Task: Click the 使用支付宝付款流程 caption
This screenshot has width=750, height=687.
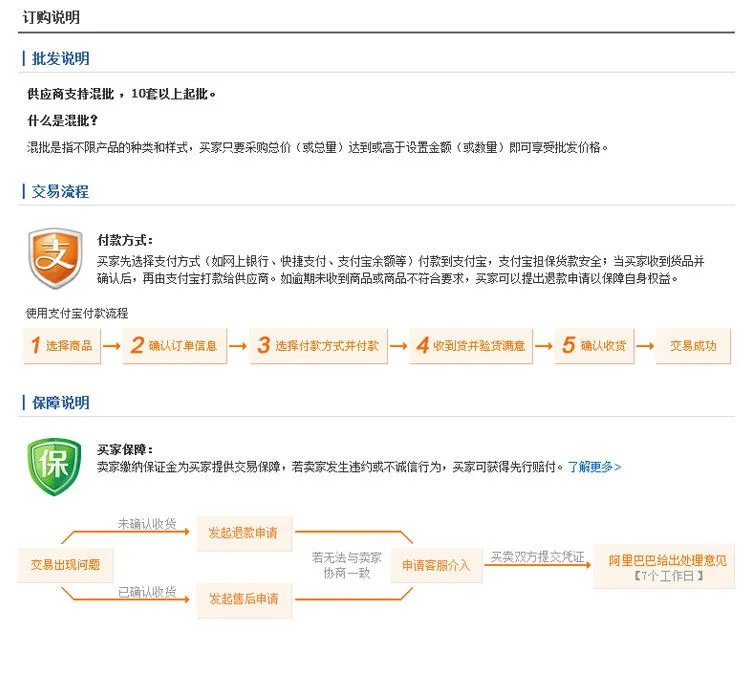Action: [x=77, y=313]
